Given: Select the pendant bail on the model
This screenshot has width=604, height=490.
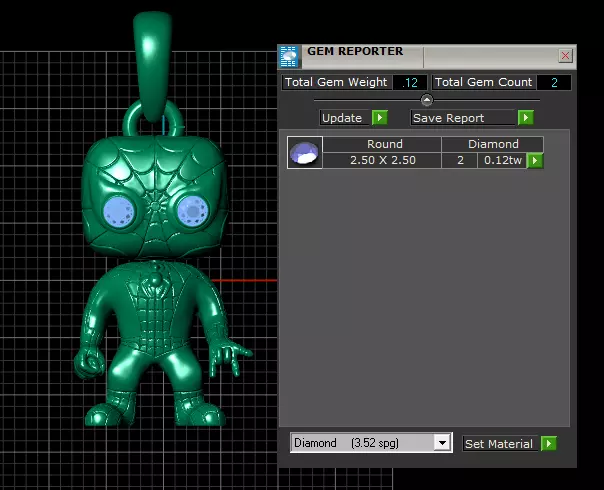Looking at the screenshot, I should tap(153, 66).
